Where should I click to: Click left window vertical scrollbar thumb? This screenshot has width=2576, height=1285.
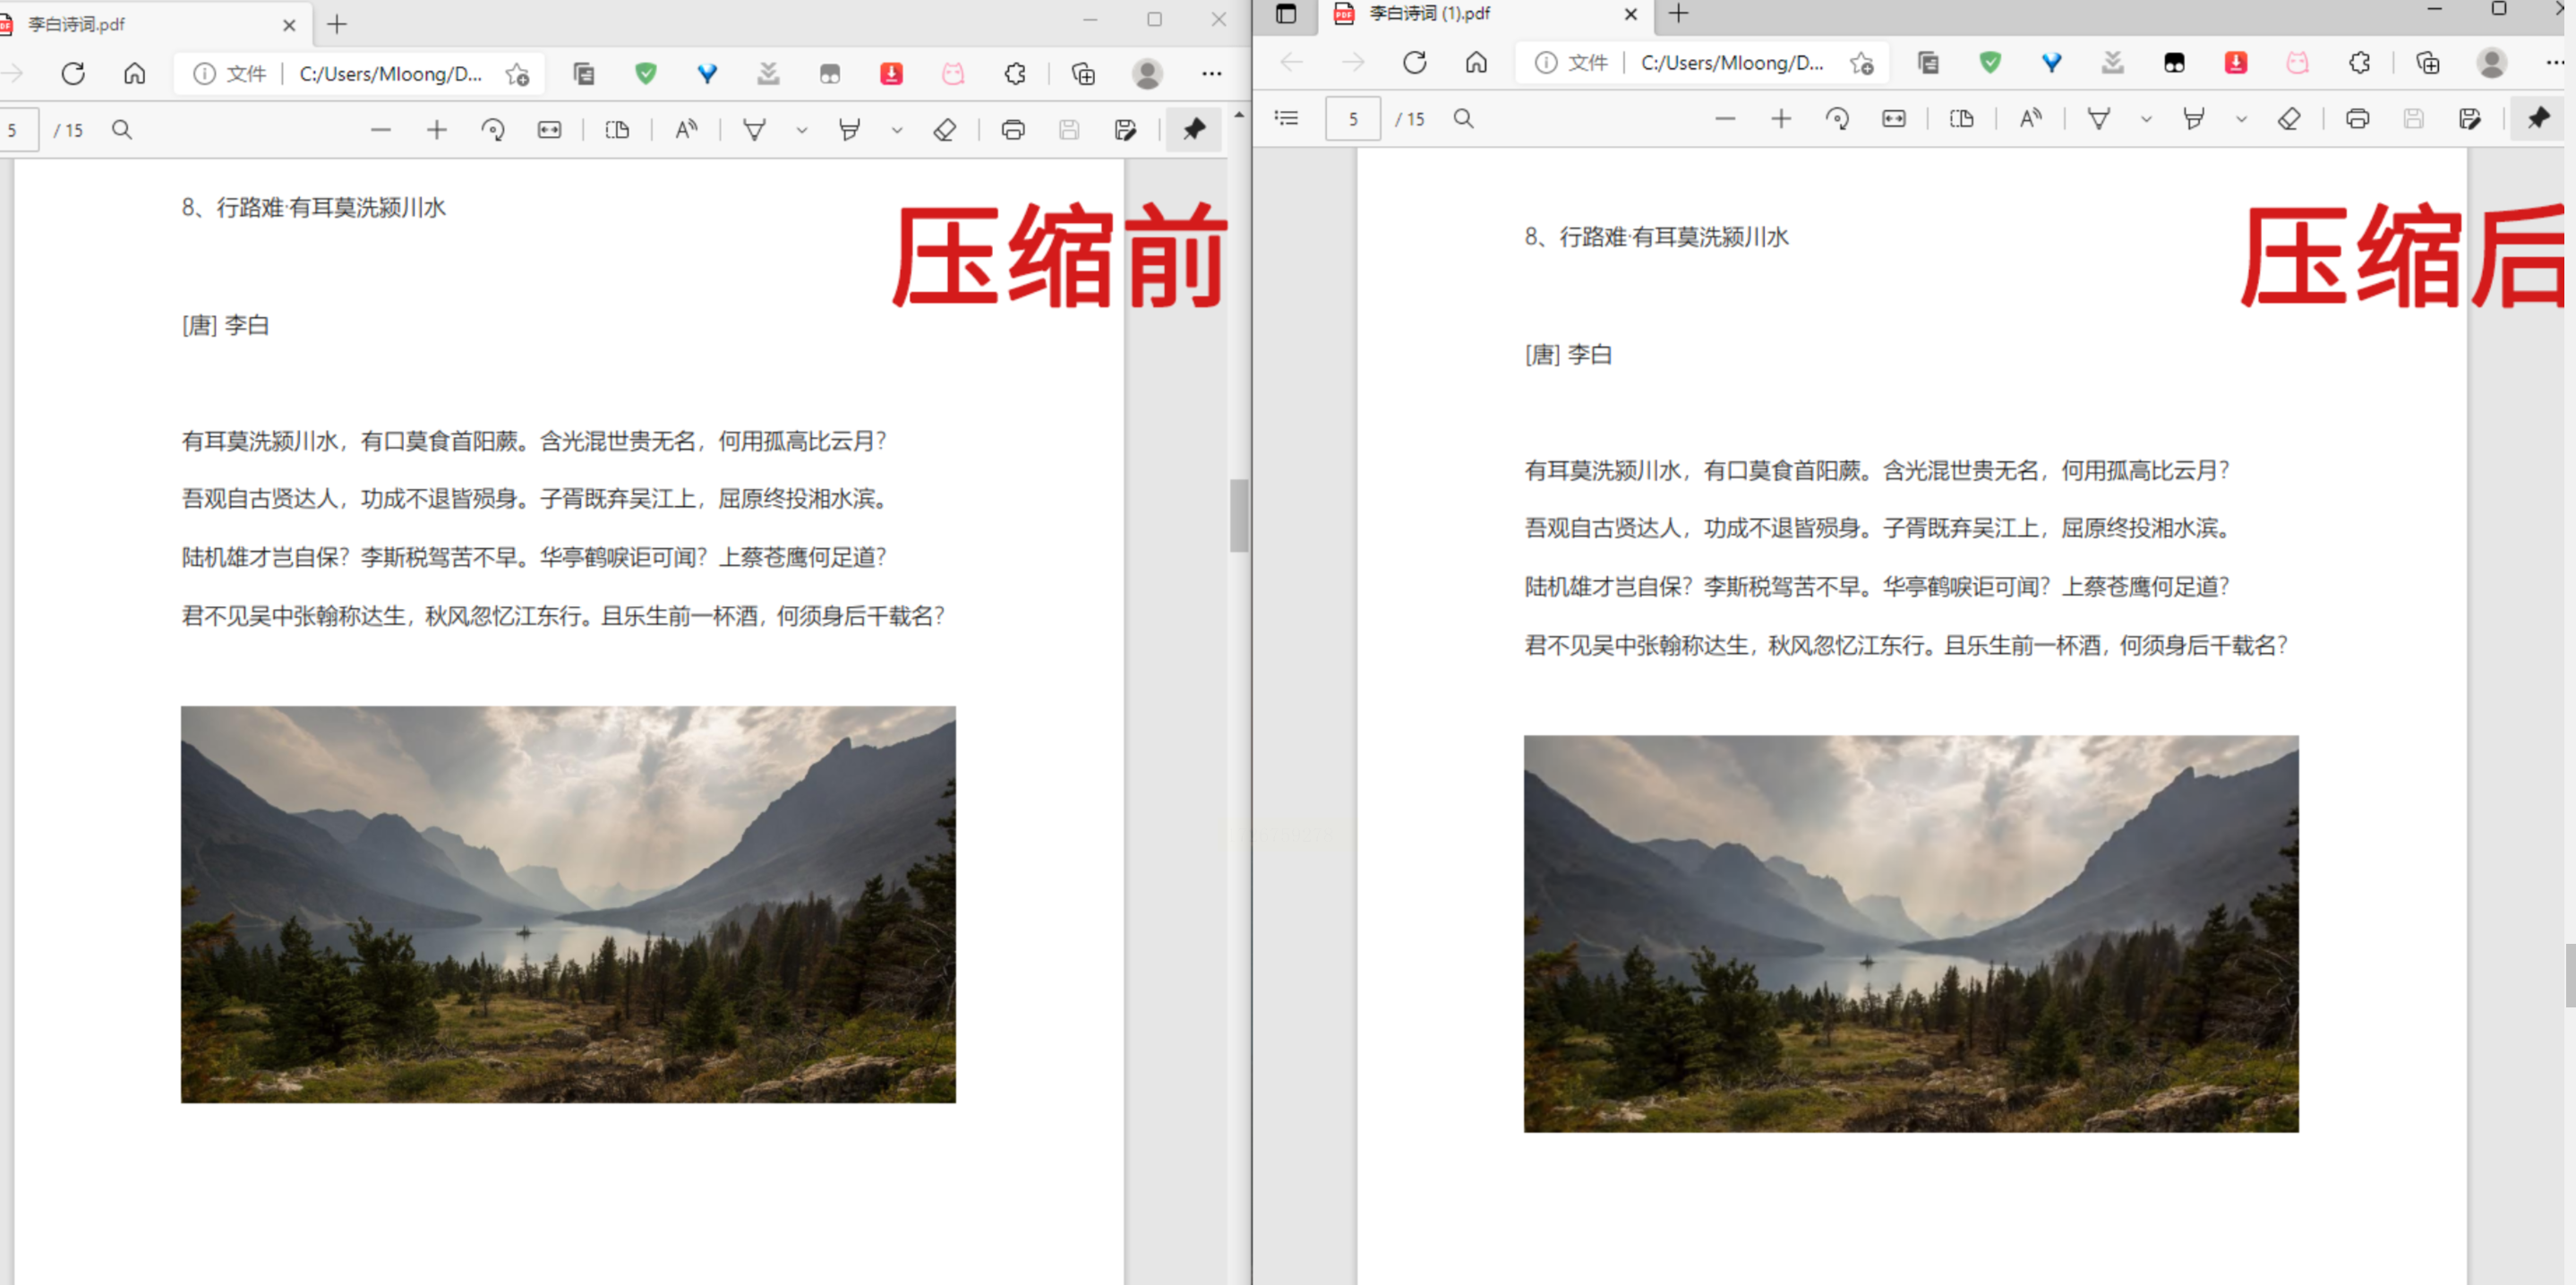tap(1239, 515)
